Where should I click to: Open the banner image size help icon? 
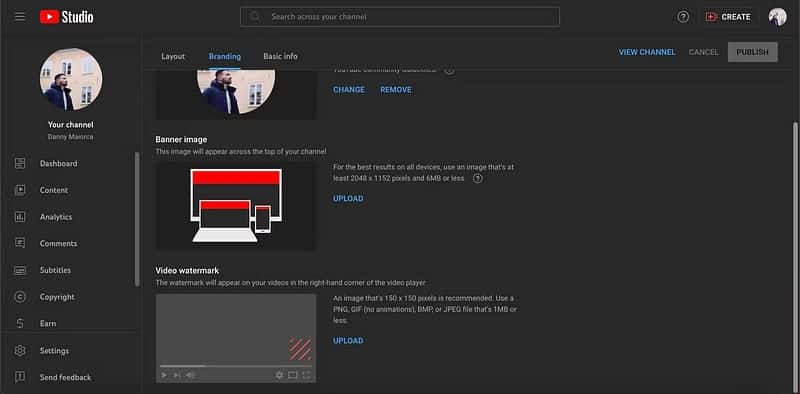(x=478, y=179)
